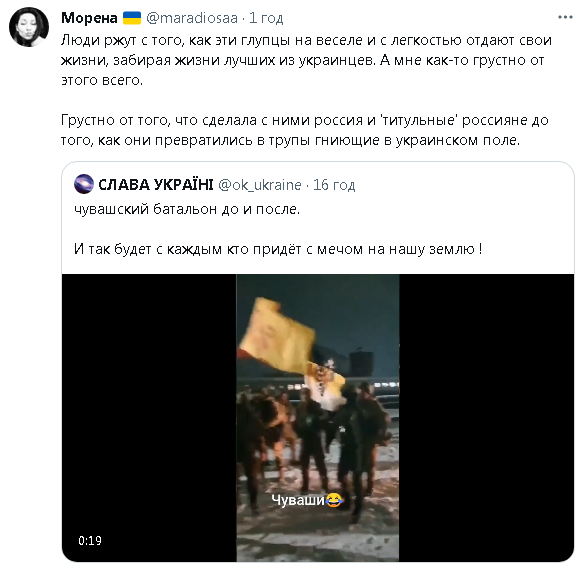This screenshot has height=568, width=580.
Task: Play the embedded video of the flag-waving crowd
Action: pos(318,418)
